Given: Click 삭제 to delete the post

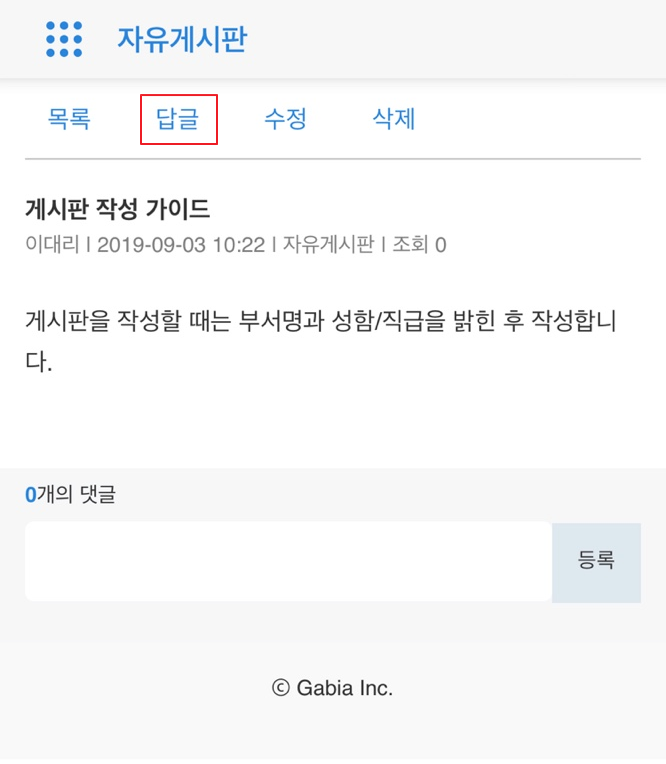Looking at the screenshot, I should (394, 119).
